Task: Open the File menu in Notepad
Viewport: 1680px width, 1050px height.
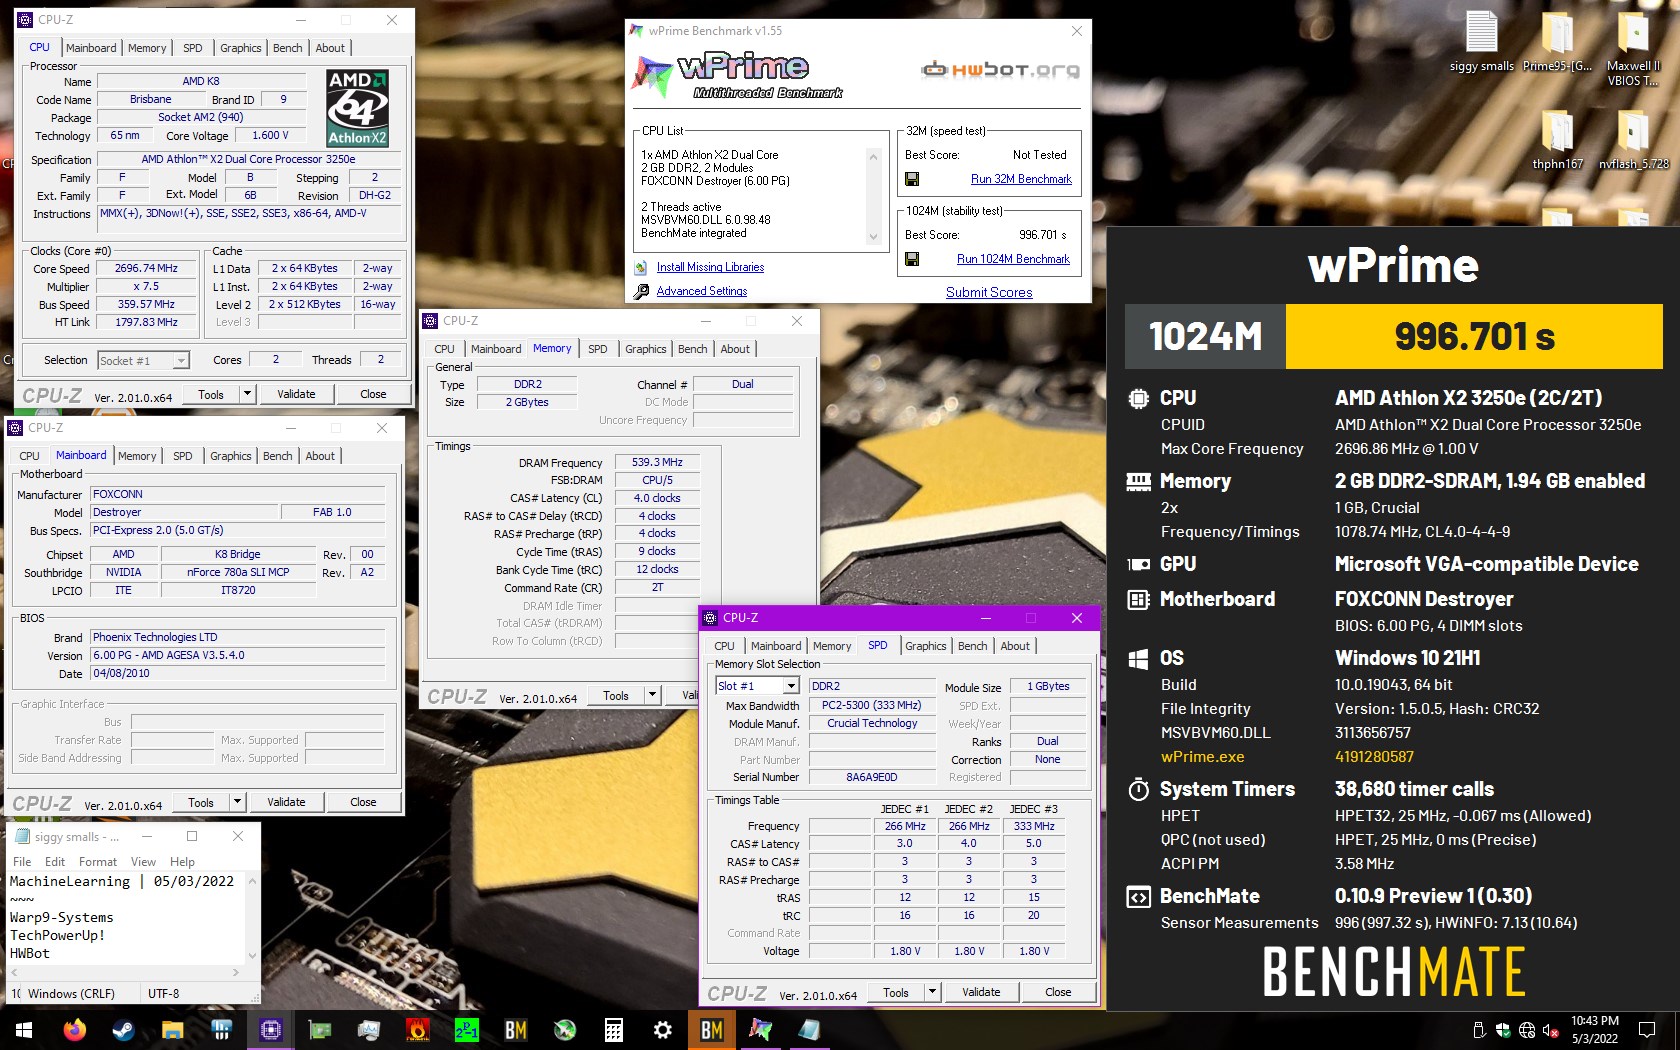Action: coord(22,862)
